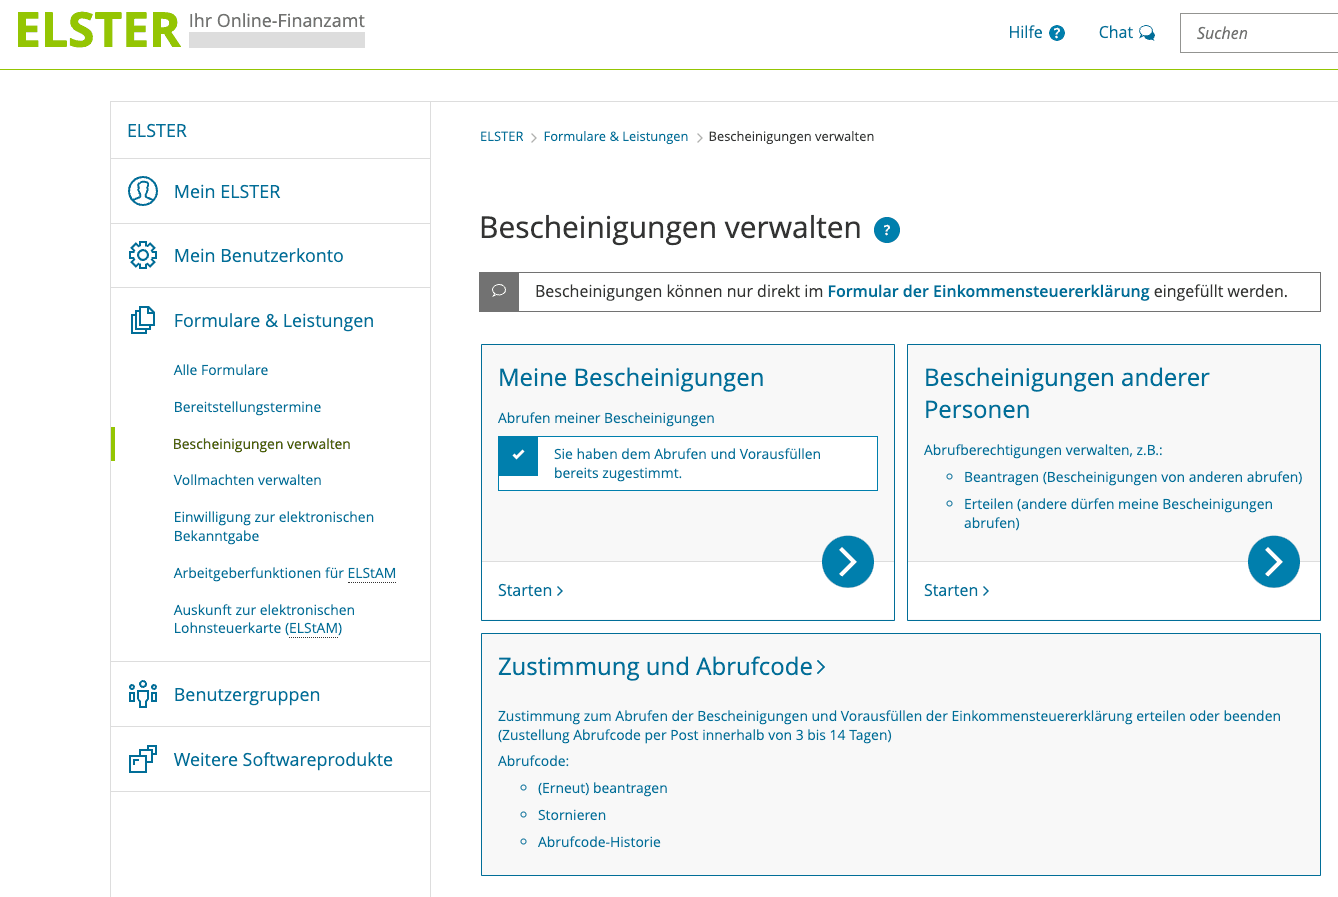Open Benutzergruppen in sidebar
The image size is (1338, 897).
(247, 694)
